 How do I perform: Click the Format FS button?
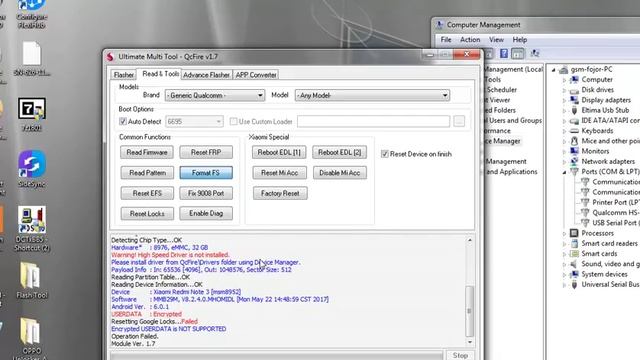206,173
